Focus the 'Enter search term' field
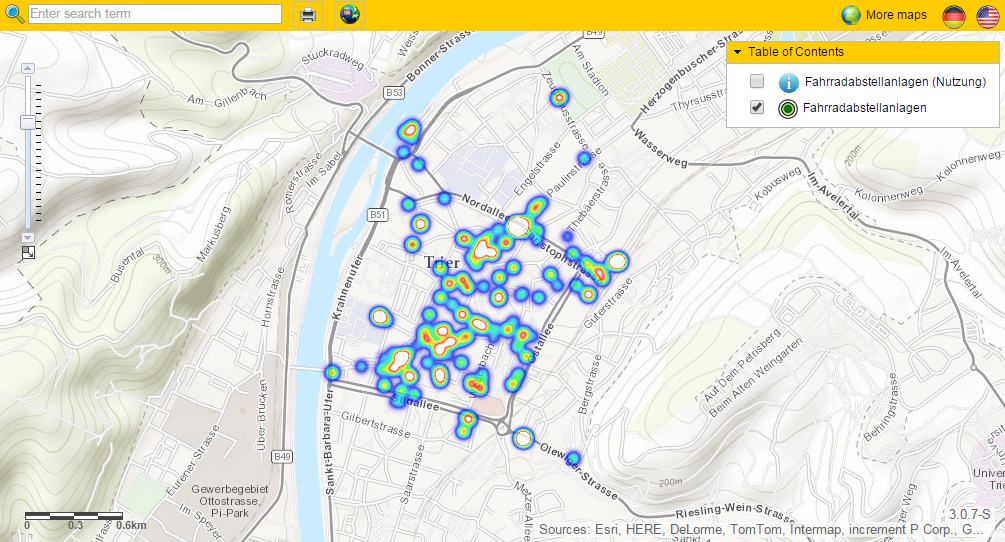The height and width of the screenshot is (542, 1005). coord(154,13)
